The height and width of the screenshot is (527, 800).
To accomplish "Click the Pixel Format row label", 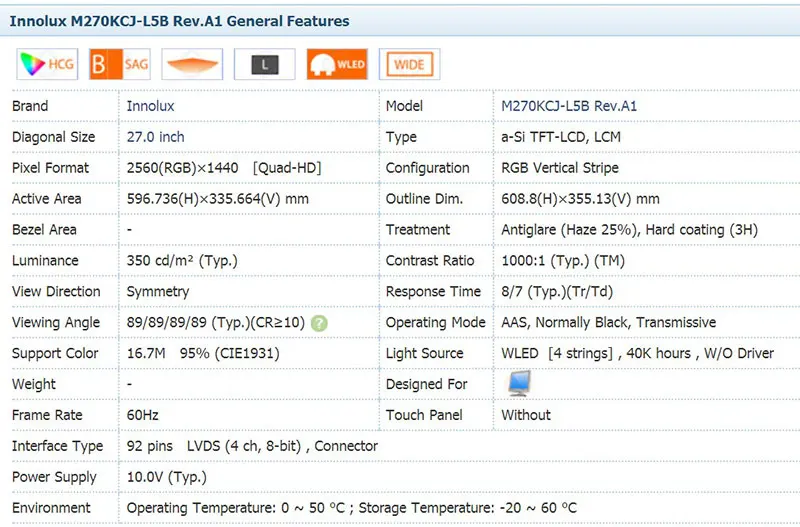I will click(x=51, y=168).
